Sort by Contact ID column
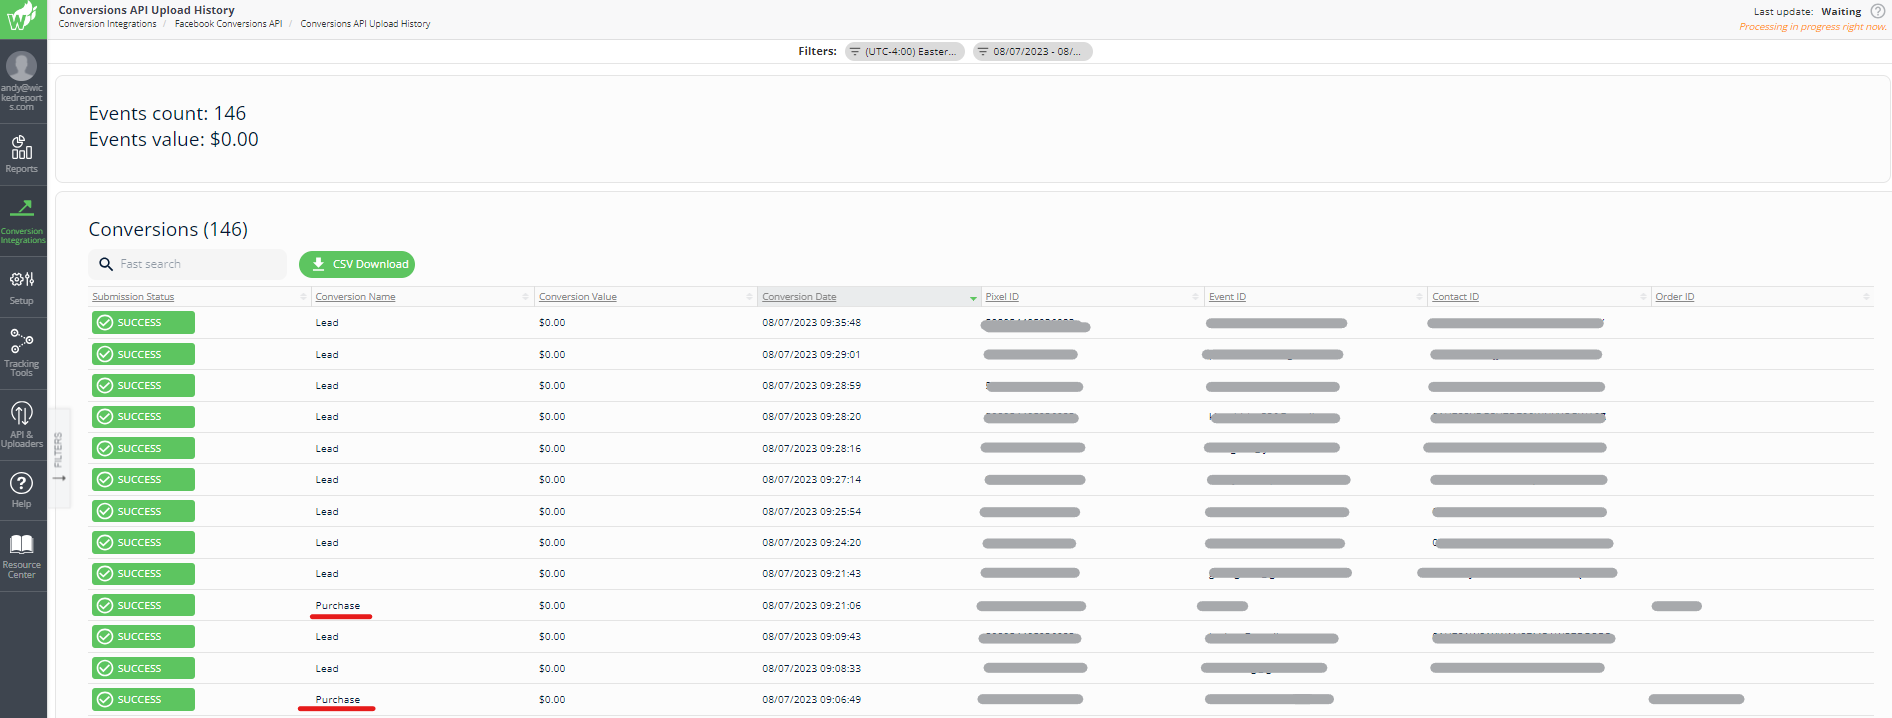The image size is (1892, 718). pyautogui.click(x=1455, y=297)
